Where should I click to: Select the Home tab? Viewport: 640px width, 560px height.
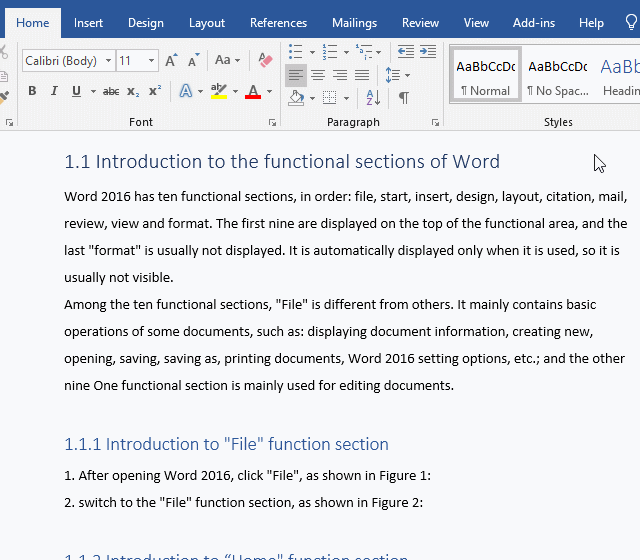point(33,23)
